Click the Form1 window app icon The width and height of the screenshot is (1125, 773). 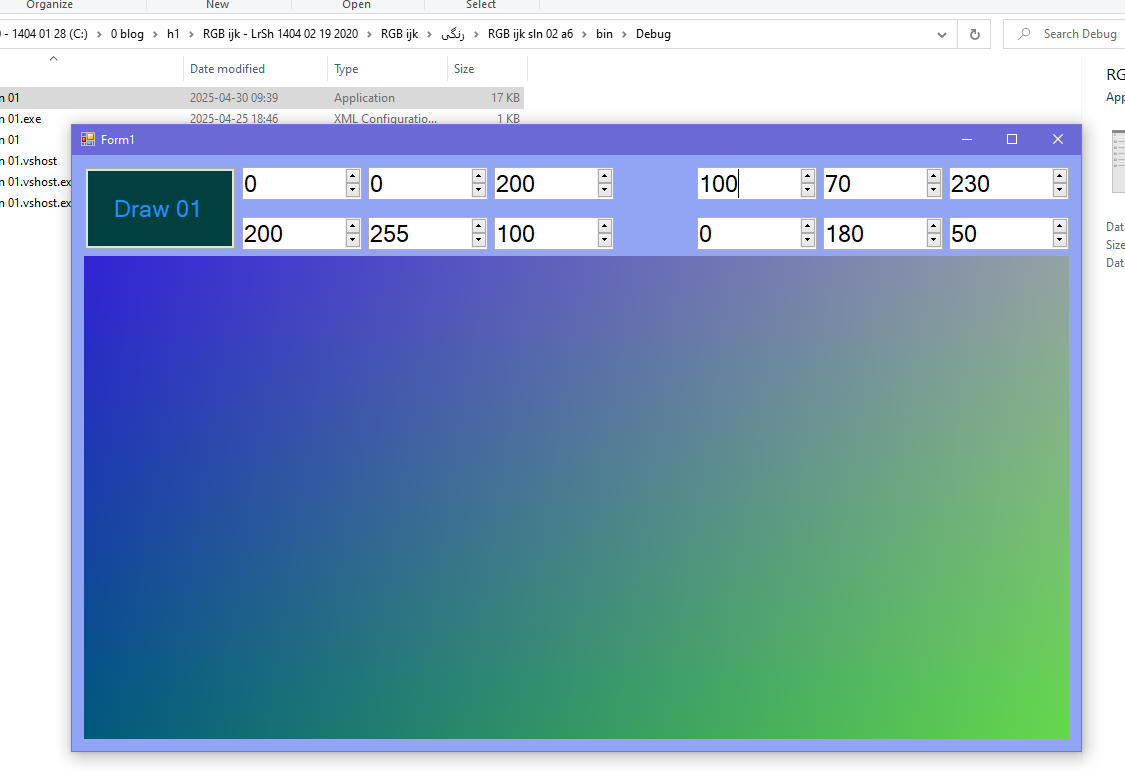pos(88,139)
